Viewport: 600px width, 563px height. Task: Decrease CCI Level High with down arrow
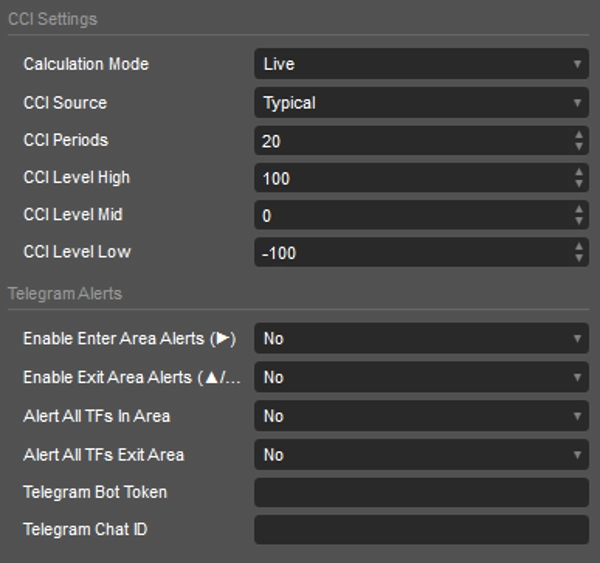point(579,184)
